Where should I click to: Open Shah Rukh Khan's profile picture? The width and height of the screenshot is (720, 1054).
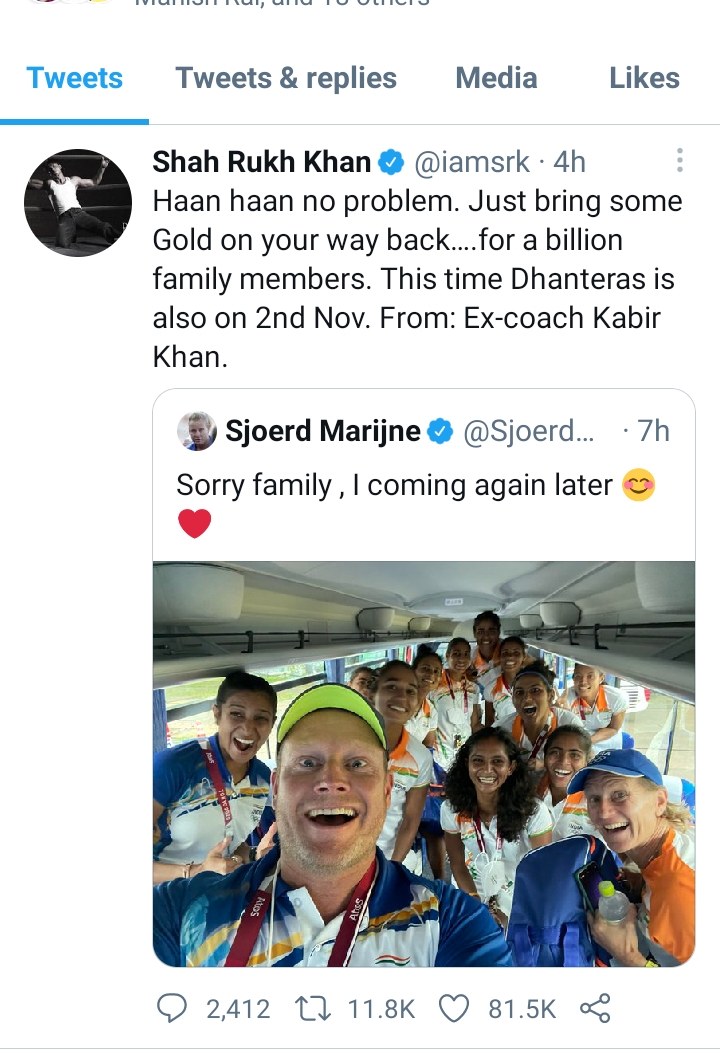78,203
